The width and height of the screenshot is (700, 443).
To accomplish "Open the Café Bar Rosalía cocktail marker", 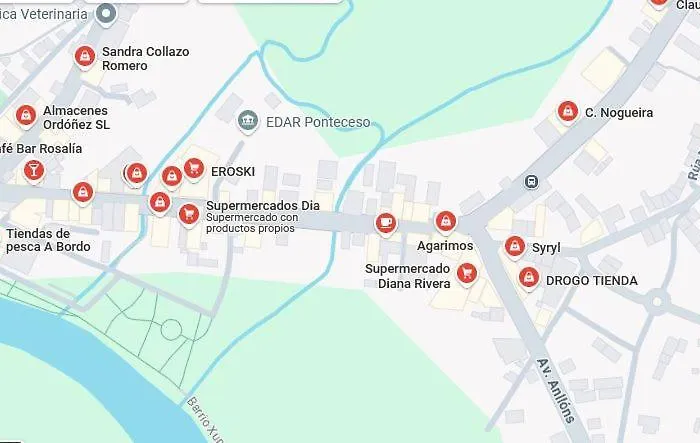I will point(34,171).
